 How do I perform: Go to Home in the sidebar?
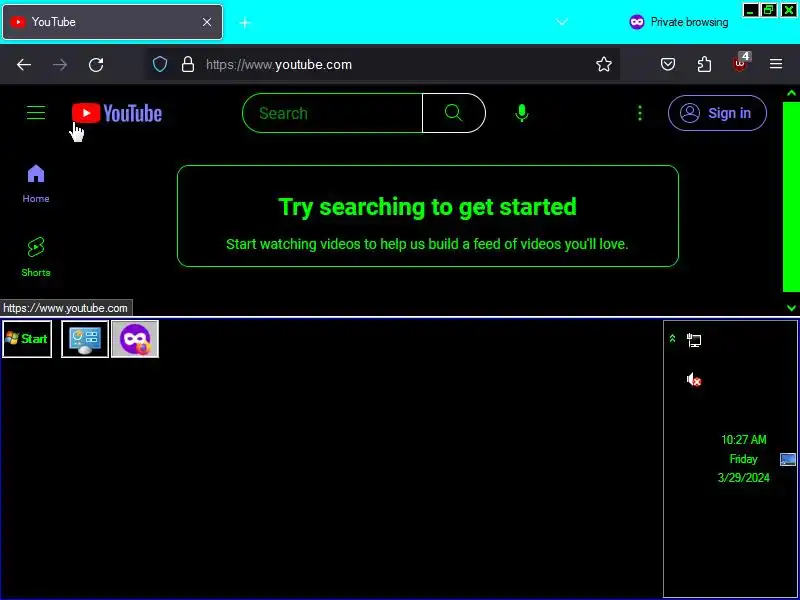coord(36,184)
